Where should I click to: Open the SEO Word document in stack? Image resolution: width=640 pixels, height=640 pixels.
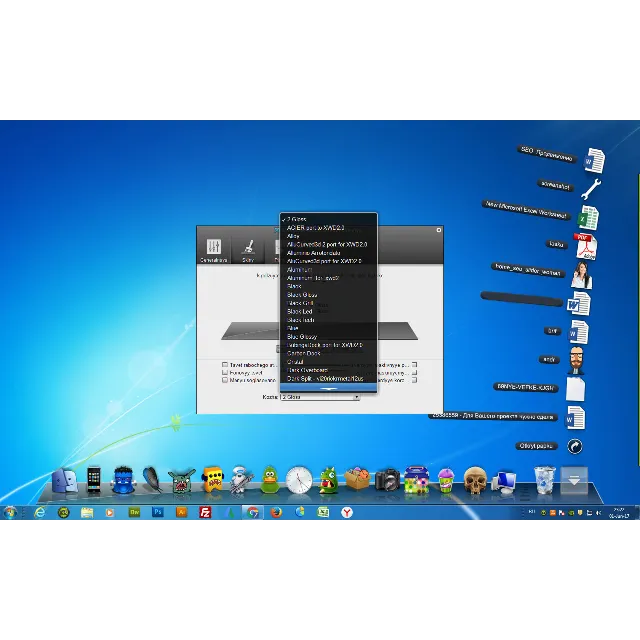point(594,160)
